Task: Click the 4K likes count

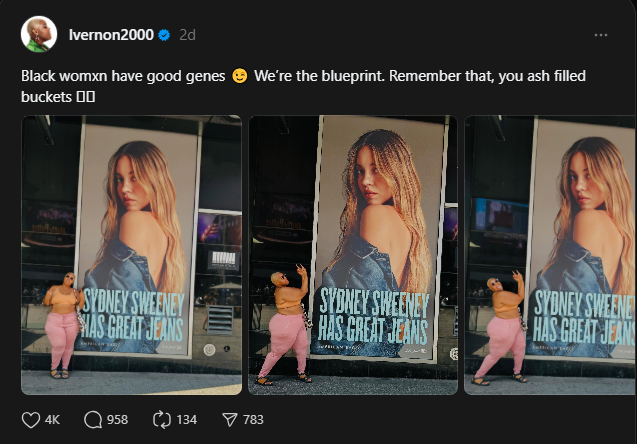Action: coord(52,420)
